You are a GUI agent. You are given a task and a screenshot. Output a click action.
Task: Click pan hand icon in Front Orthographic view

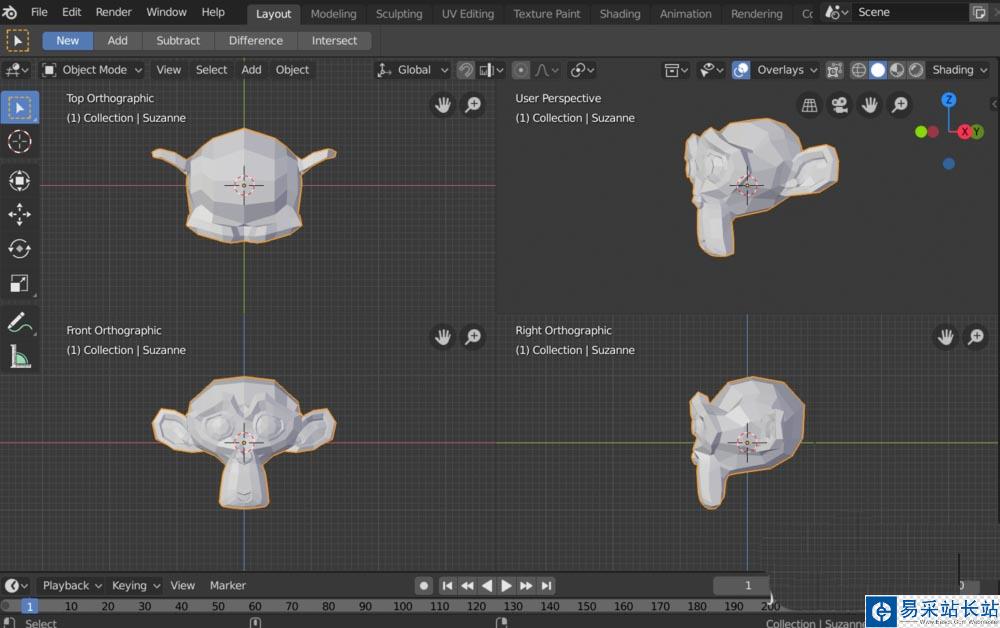(443, 337)
